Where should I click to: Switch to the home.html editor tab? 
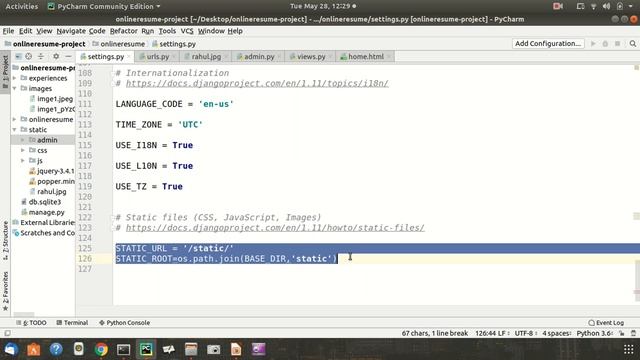click(366, 57)
